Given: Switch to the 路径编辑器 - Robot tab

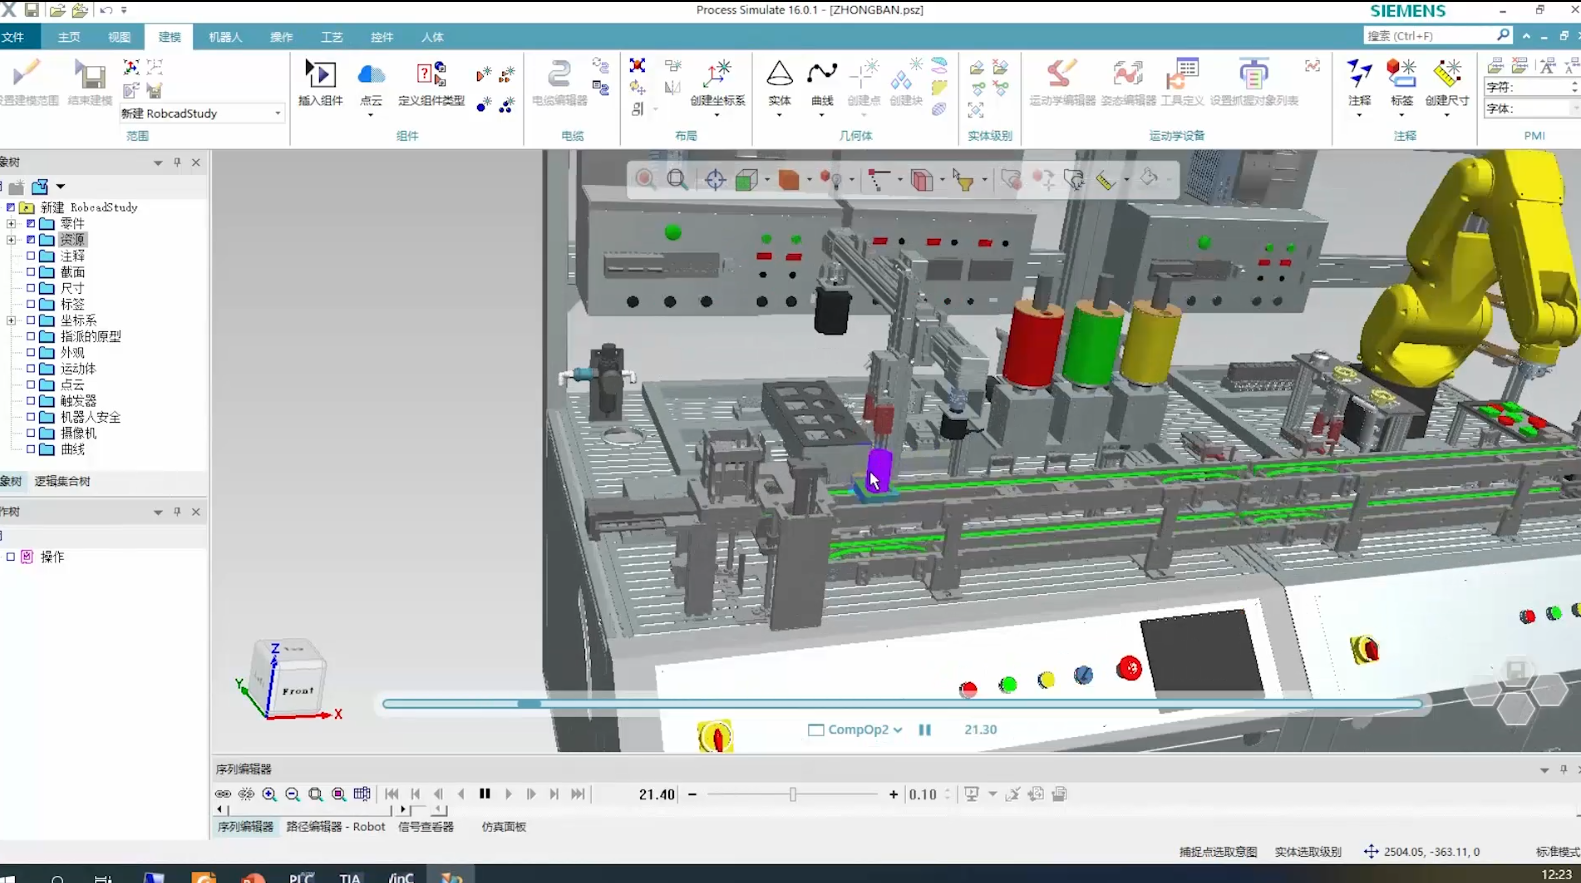Looking at the screenshot, I should coord(336,827).
